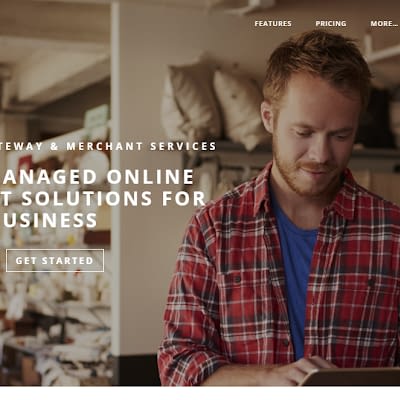Click the GET STARTED button

pos(55,260)
